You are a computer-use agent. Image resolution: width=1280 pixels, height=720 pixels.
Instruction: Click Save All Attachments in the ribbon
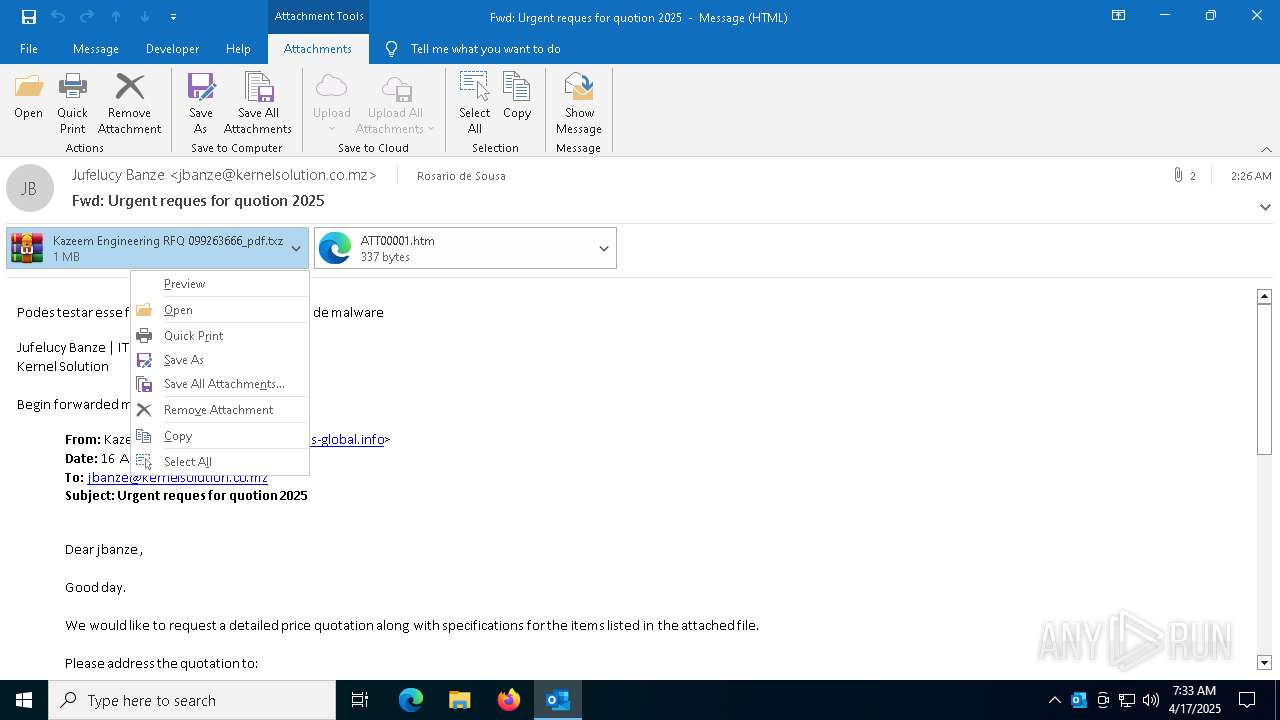coord(258,104)
